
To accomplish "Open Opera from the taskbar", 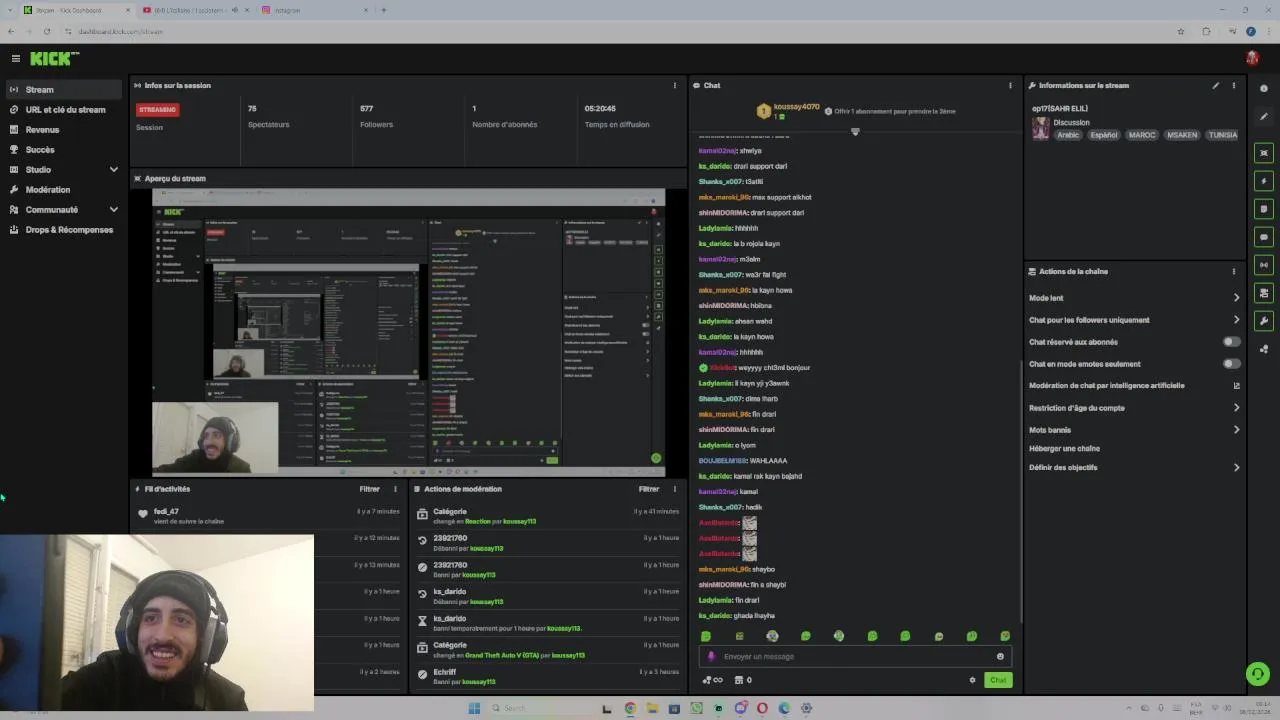I will click(762, 708).
